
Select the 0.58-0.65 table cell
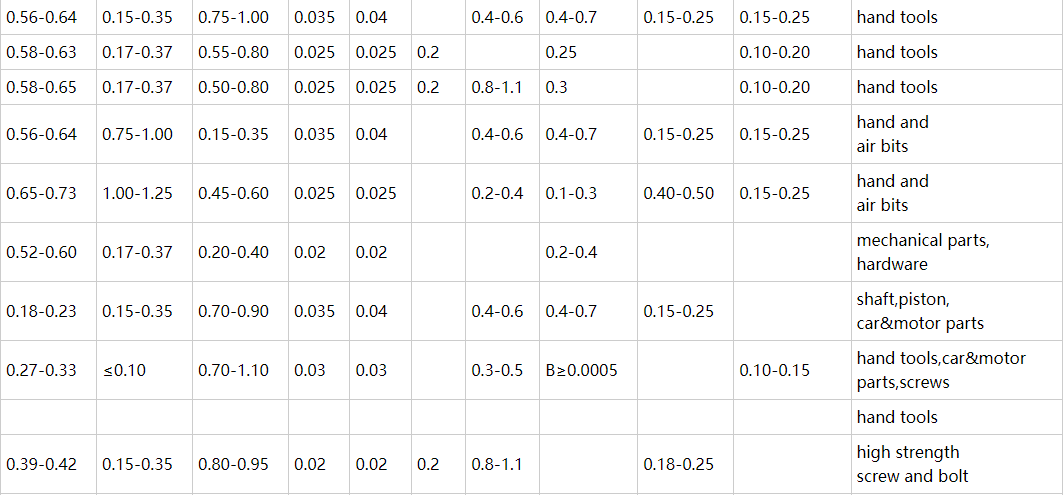(41, 87)
